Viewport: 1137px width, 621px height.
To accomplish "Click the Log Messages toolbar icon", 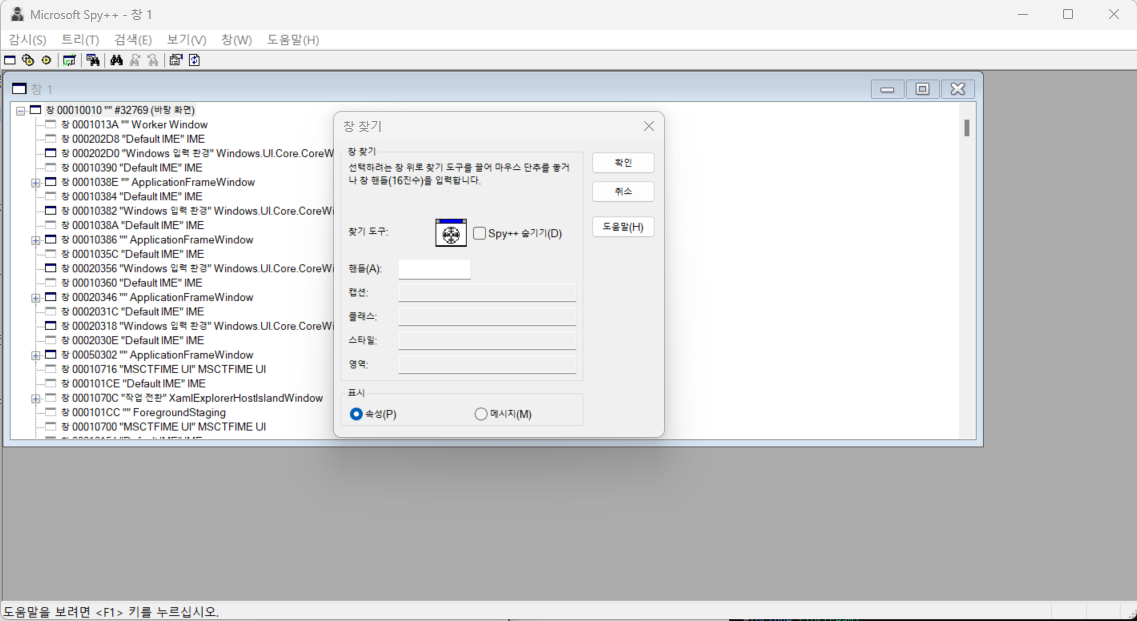I will (x=69, y=60).
